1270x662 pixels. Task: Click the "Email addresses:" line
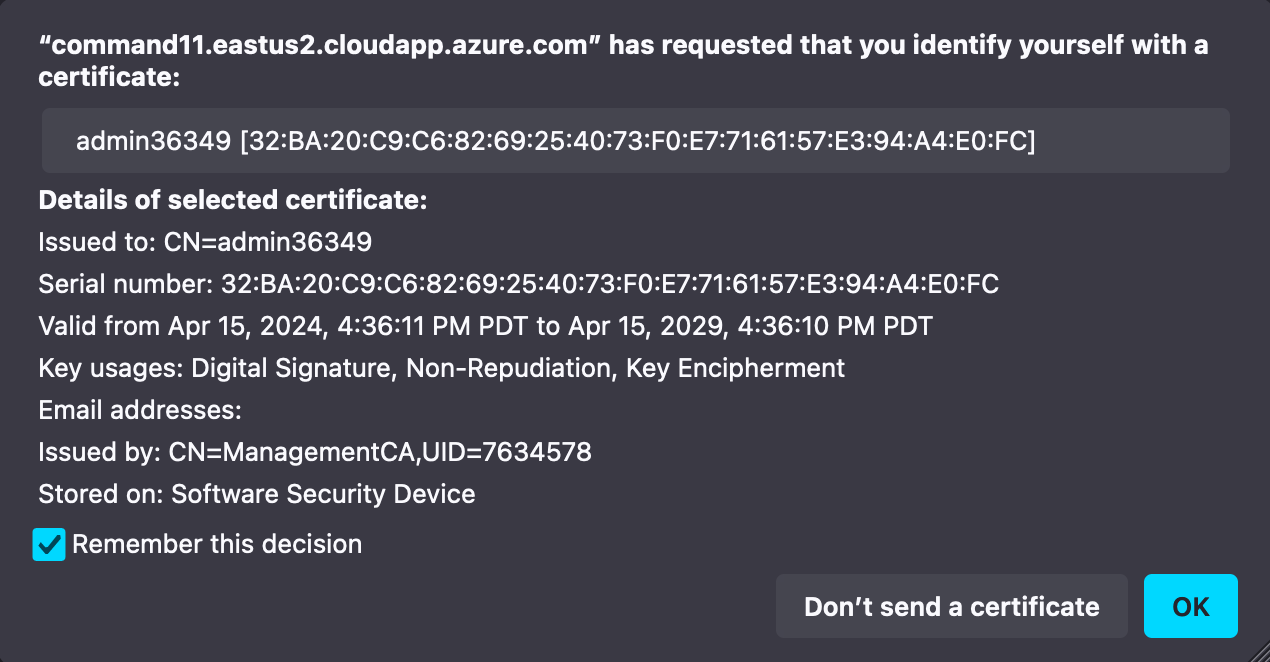click(x=140, y=410)
